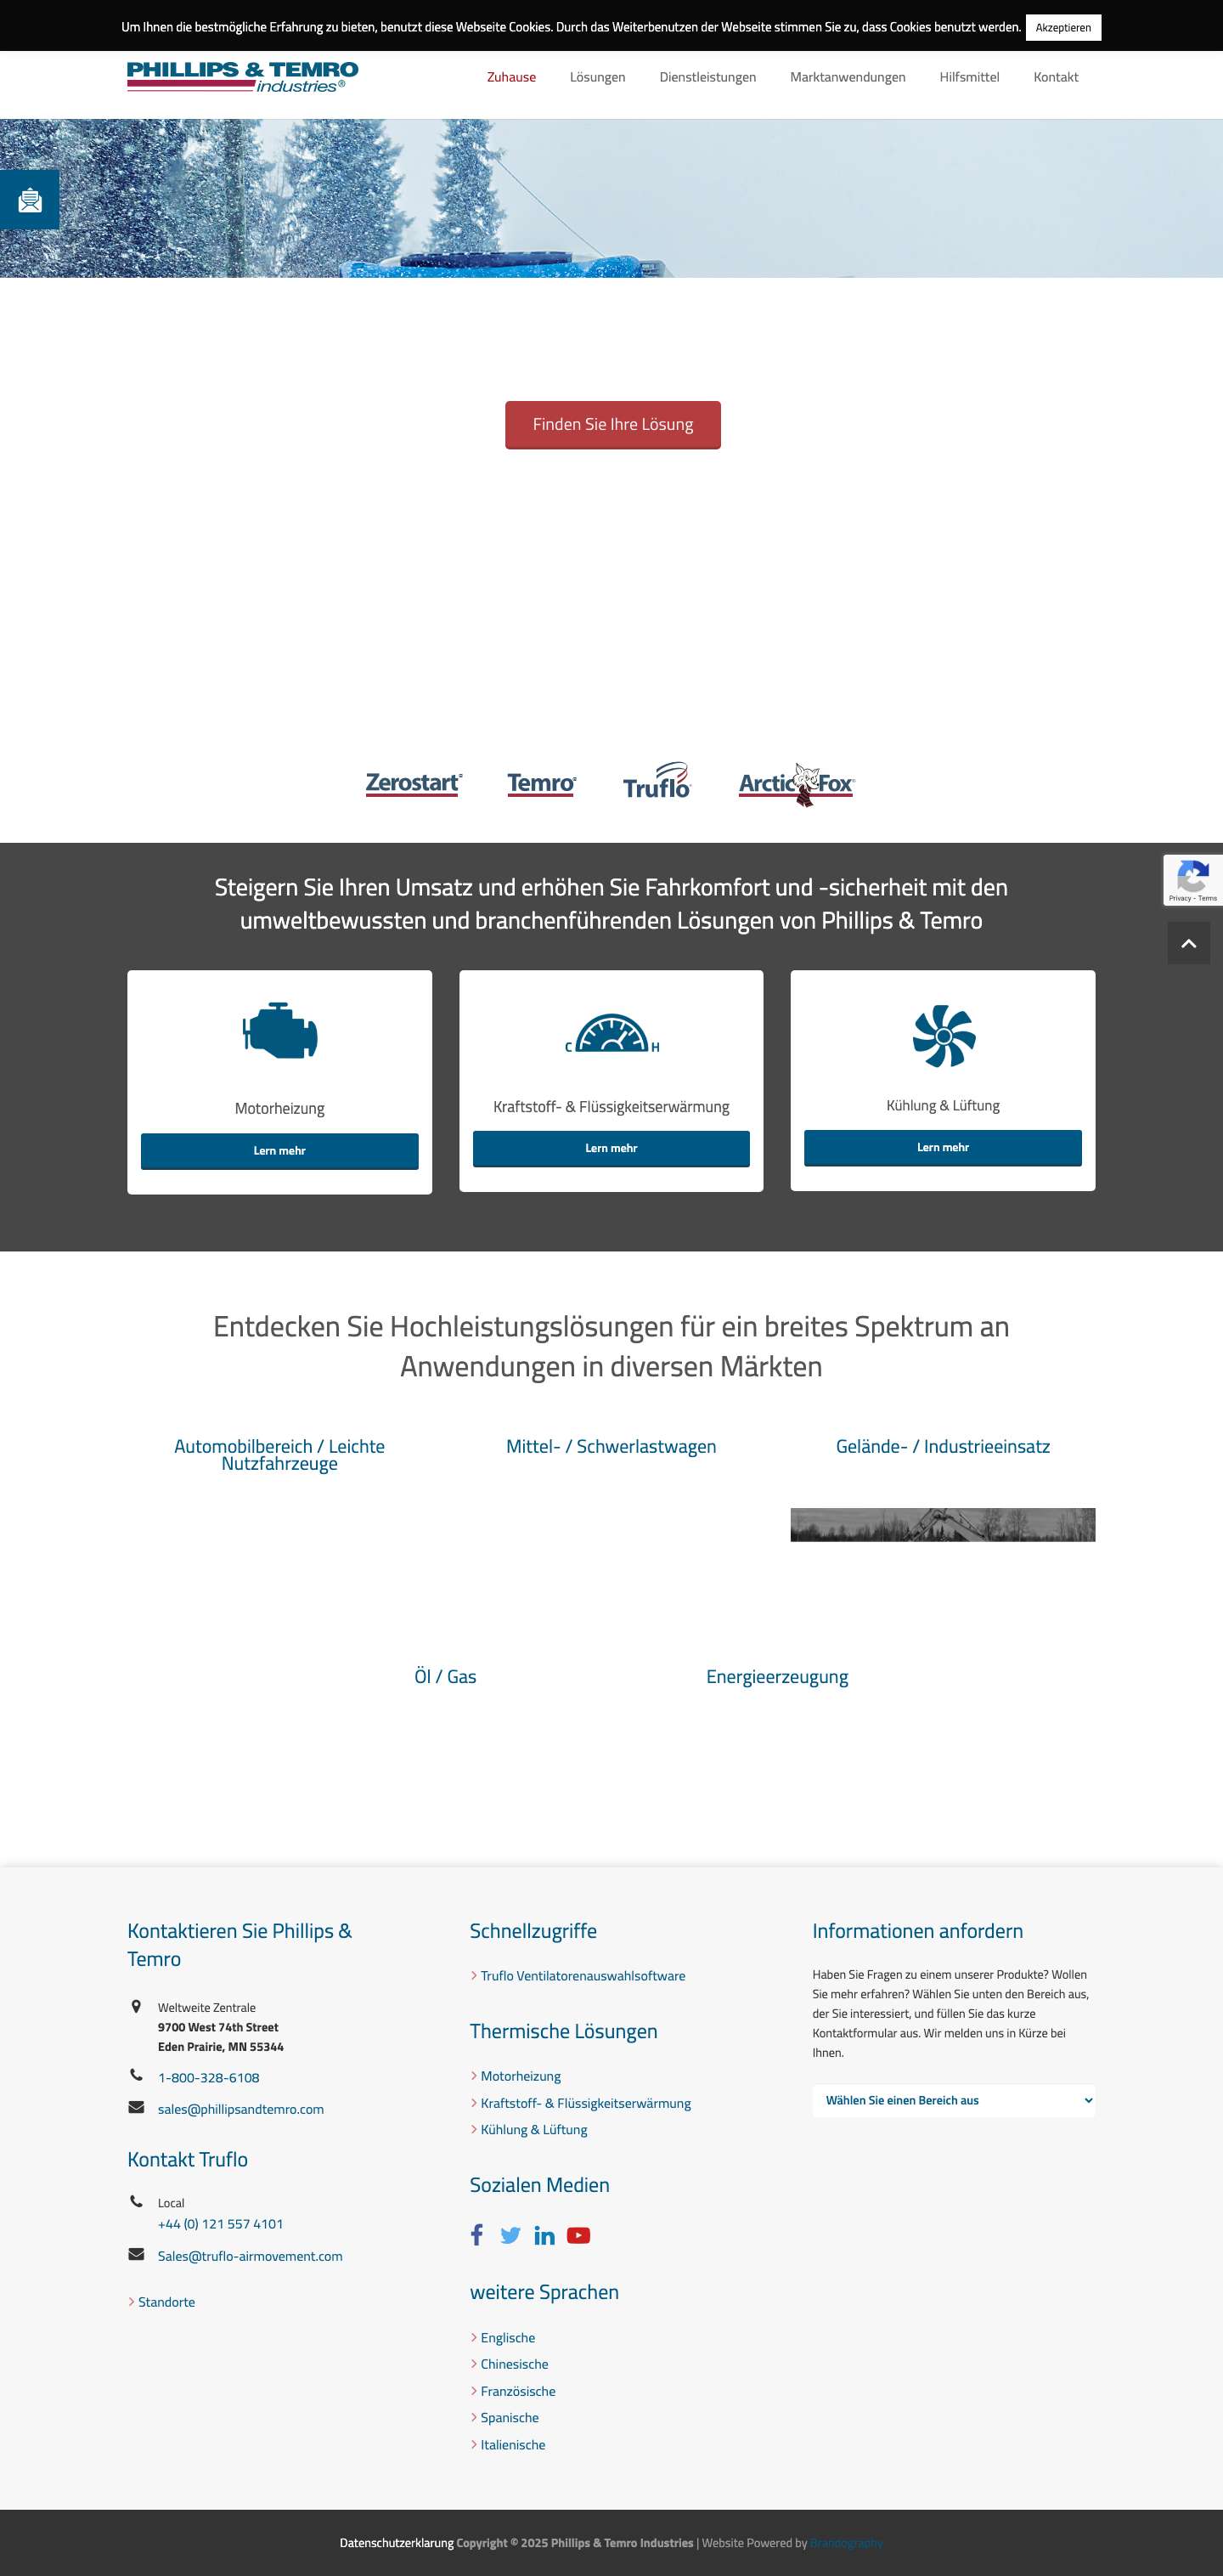
Task: Click the snowy forest hero banner image
Action: point(611,198)
